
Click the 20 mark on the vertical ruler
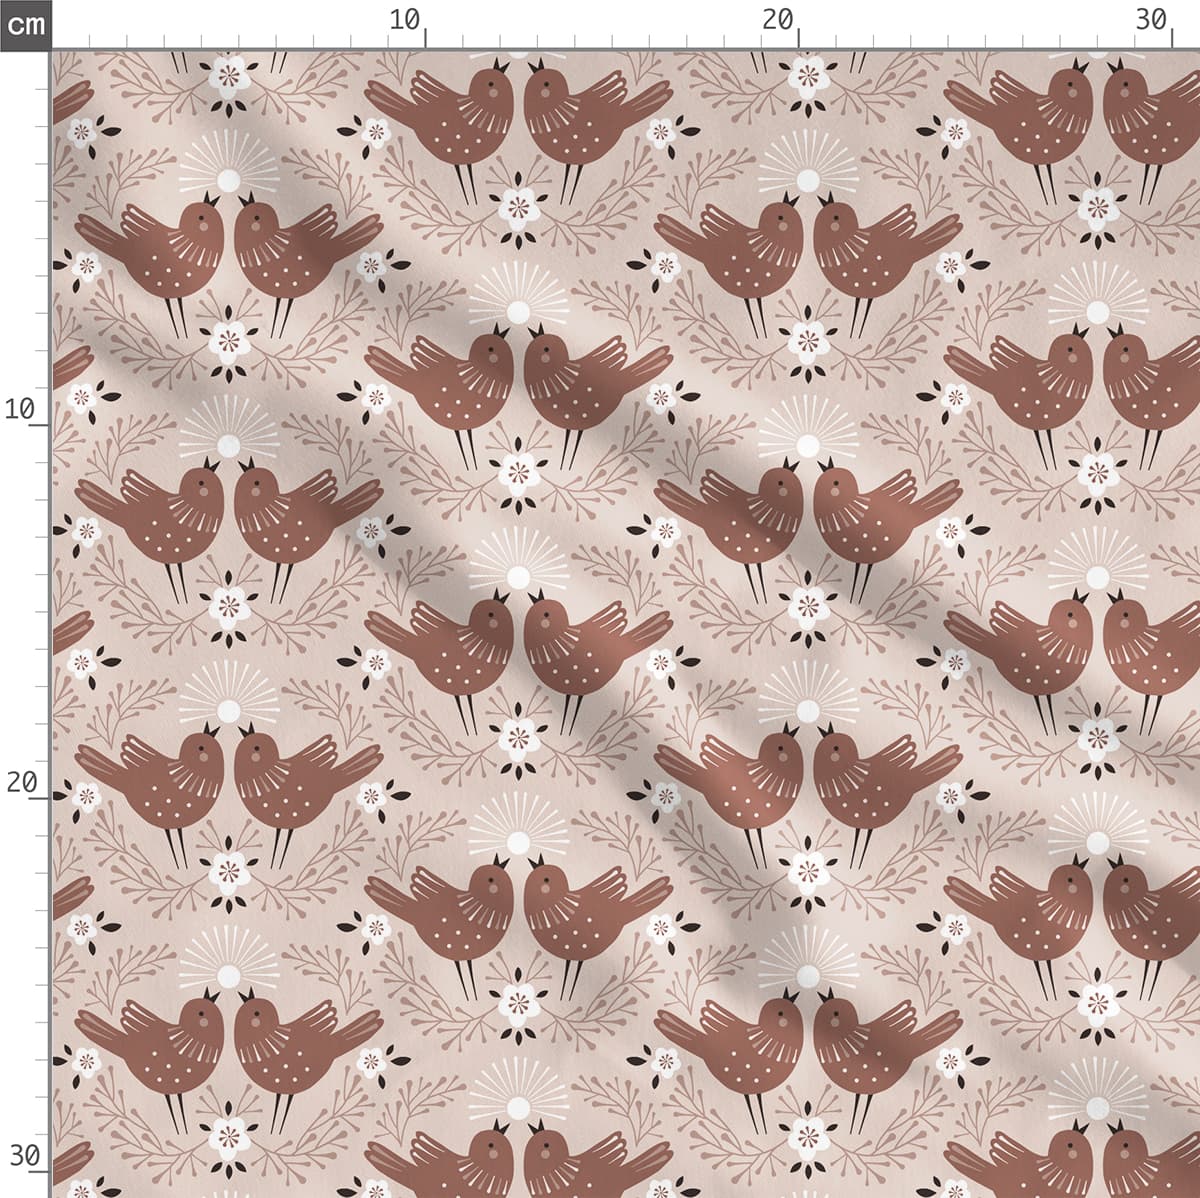coord(21,782)
